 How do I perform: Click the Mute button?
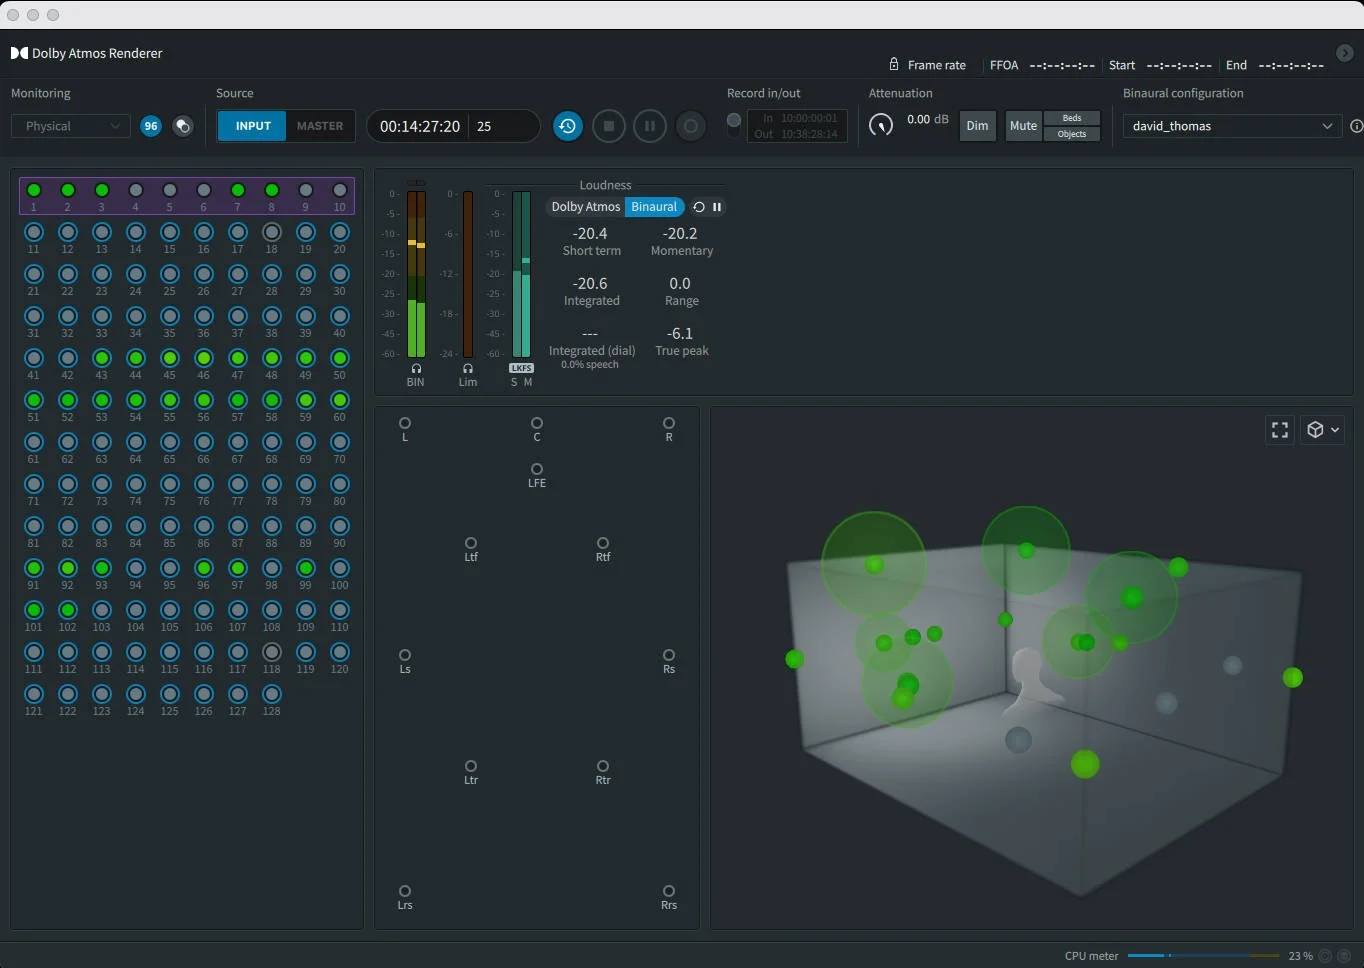[x=1023, y=126]
